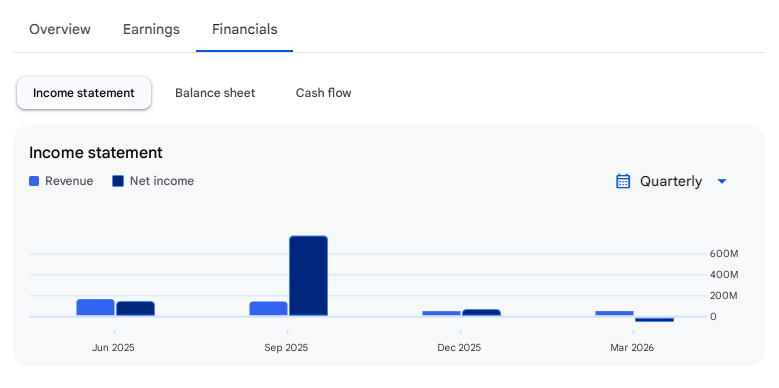Toggle the Revenue legend swatch
This screenshot has height=388, width=779.
pos(34,181)
